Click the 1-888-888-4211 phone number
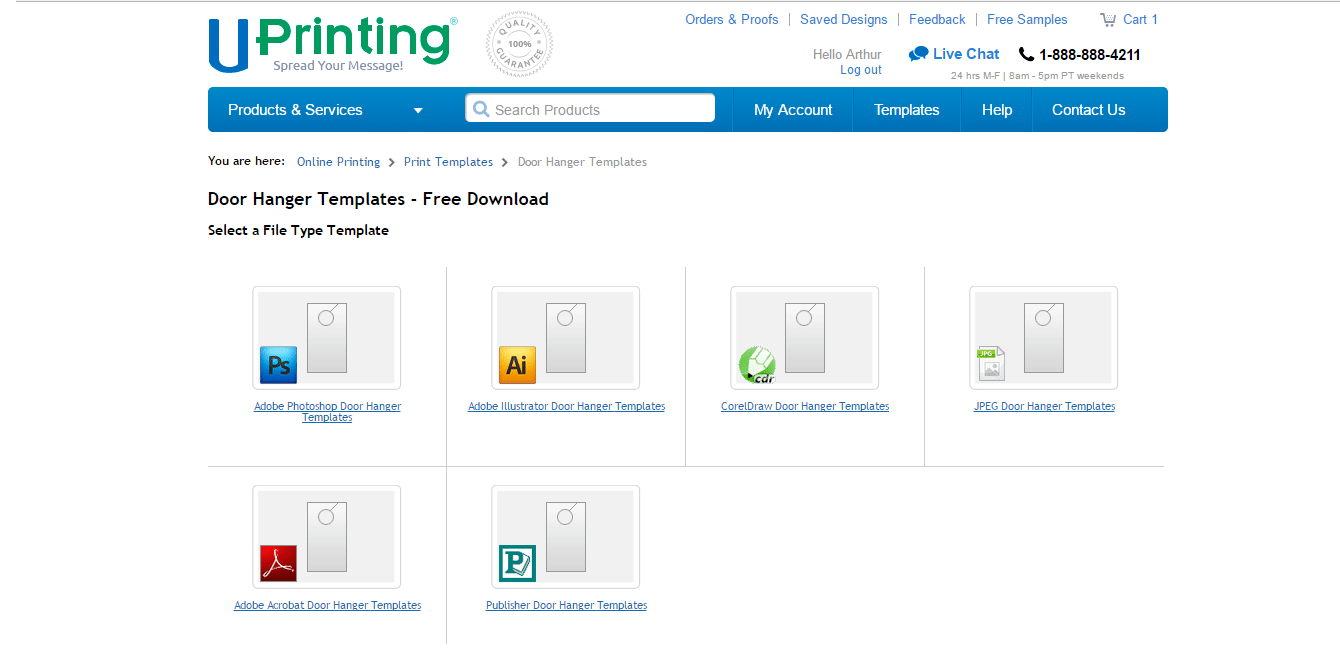This screenshot has height=652, width=1340. (x=1090, y=55)
